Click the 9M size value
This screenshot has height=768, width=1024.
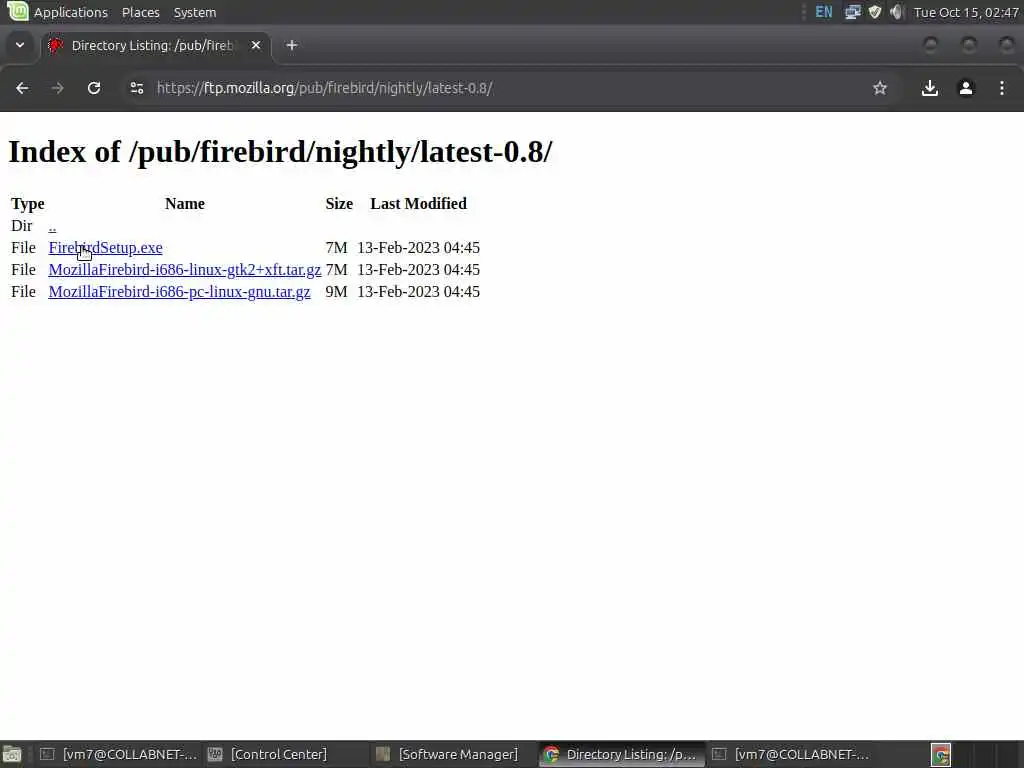coord(336,292)
